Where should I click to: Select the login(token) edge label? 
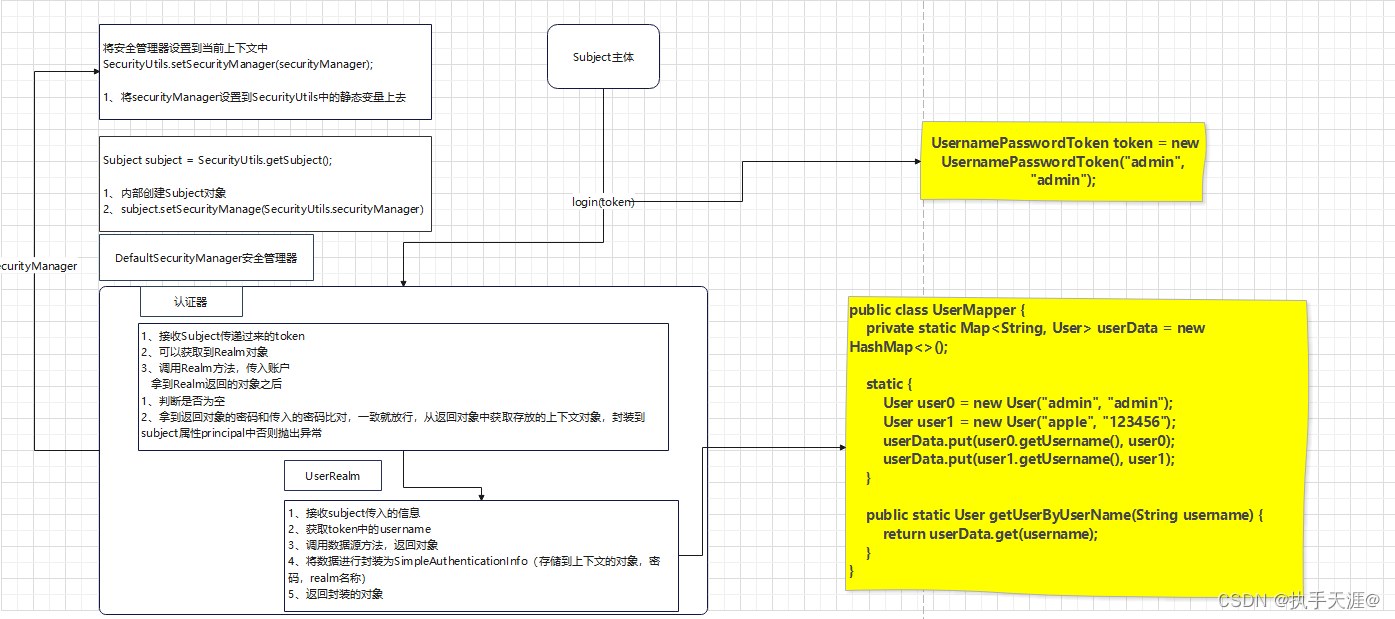click(602, 201)
